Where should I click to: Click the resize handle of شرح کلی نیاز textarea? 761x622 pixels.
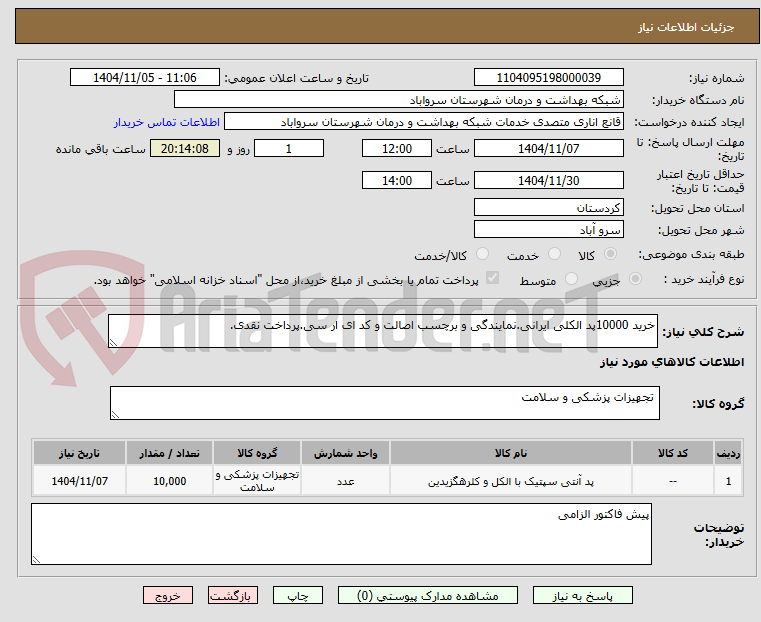pyautogui.click(x=113, y=343)
